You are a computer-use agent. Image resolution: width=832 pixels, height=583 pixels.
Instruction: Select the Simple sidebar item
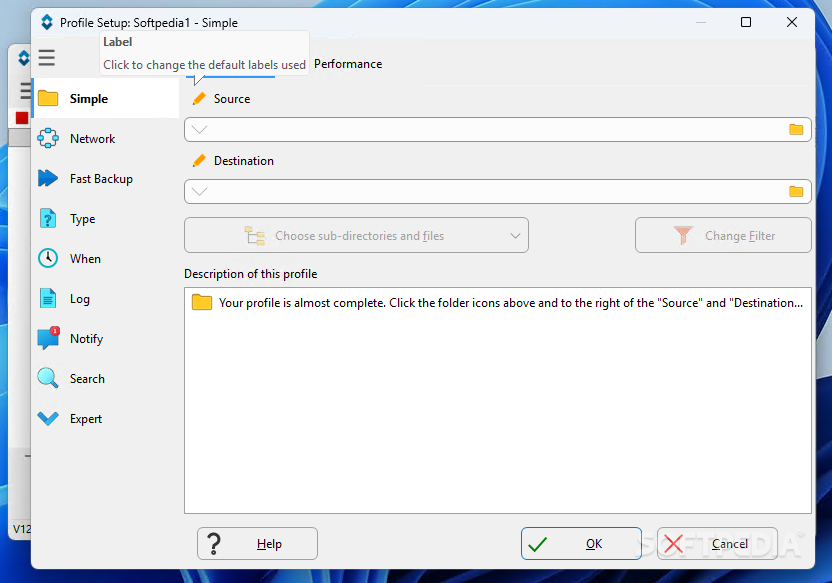(x=106, y=99)
